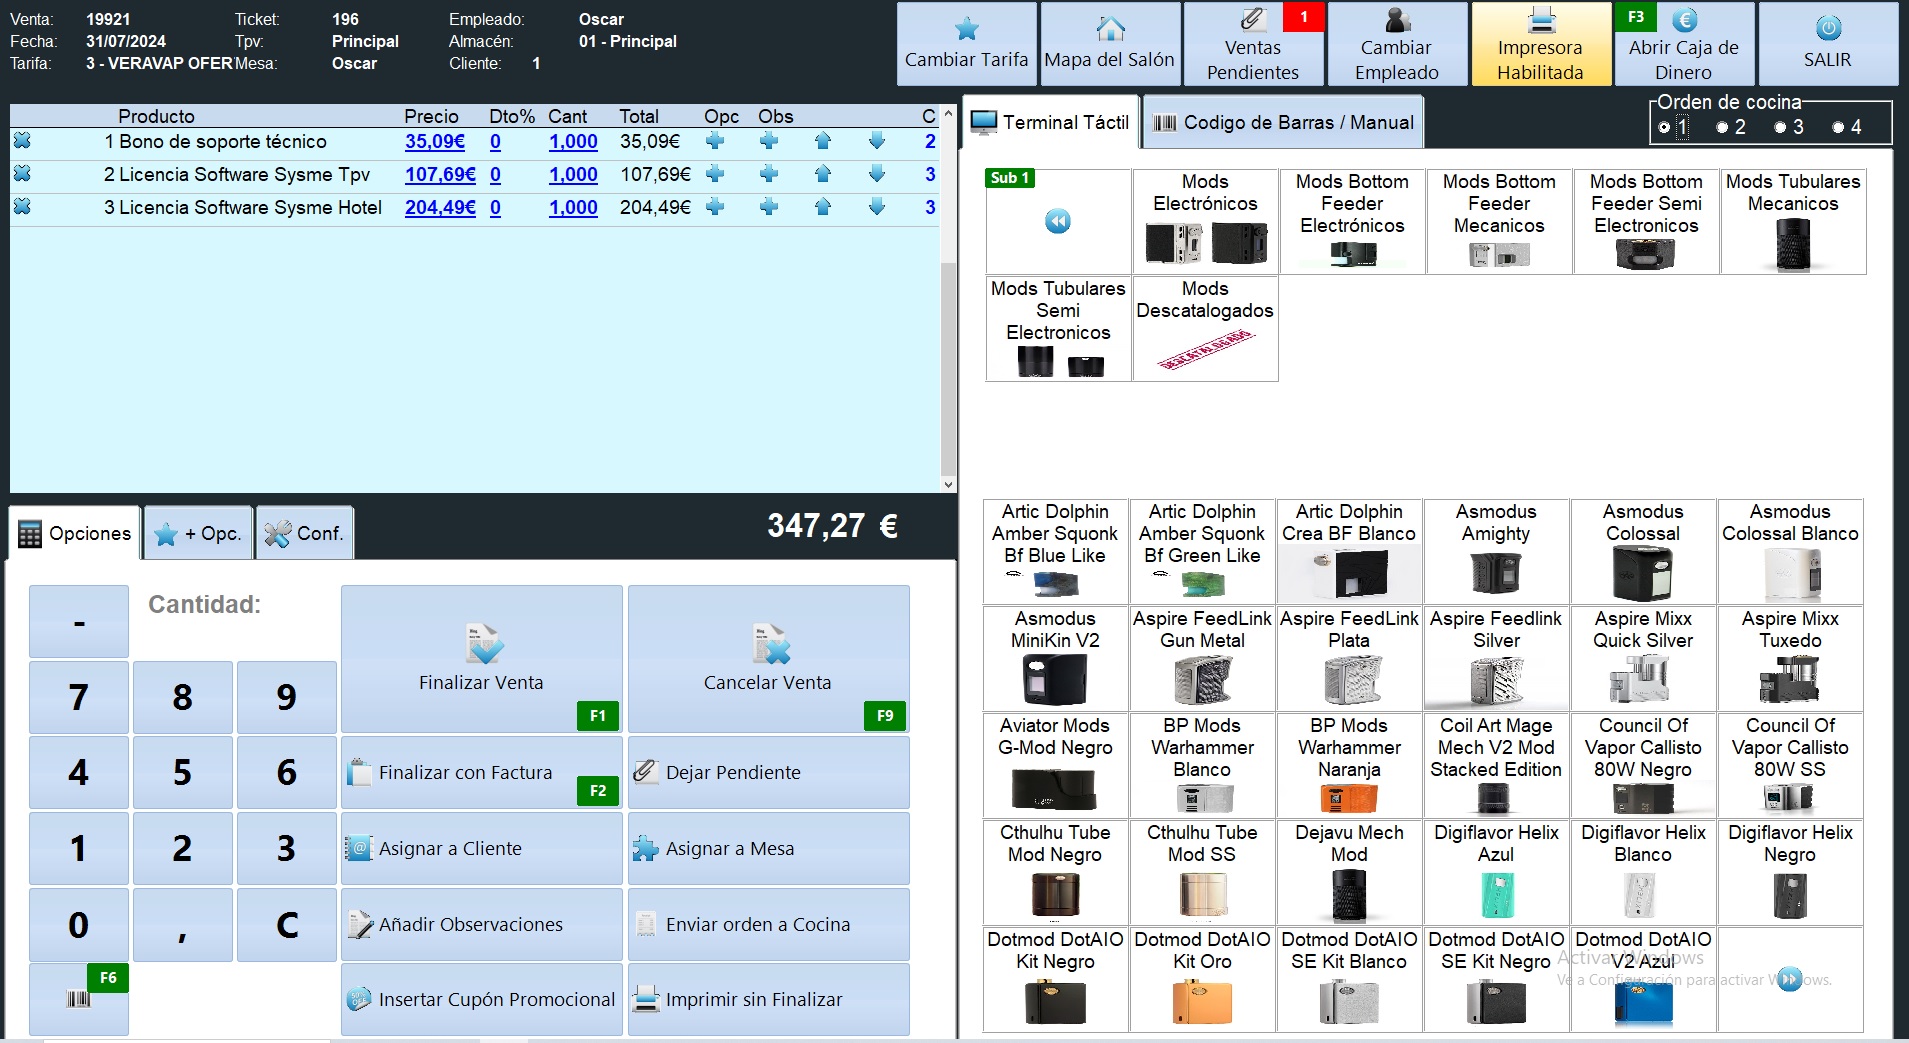Select kitchen order 2 radio button
The image size is (1909, 1043).
[x=1722, y=128]
